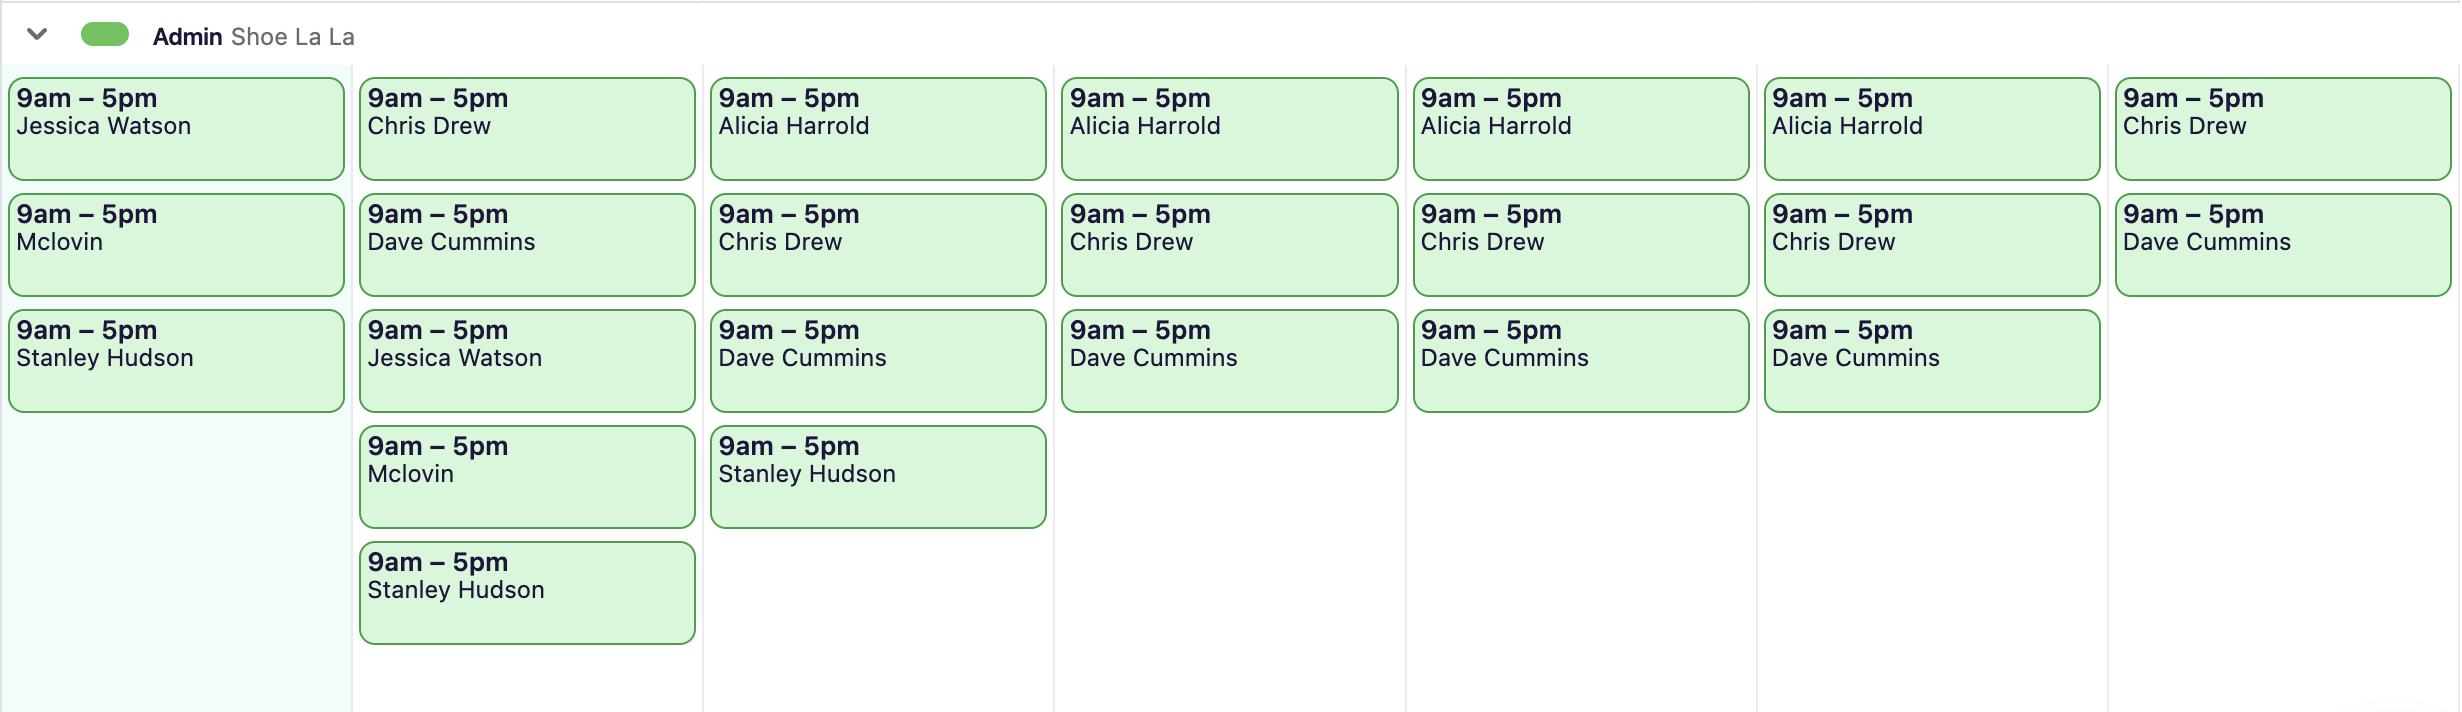Open Dave Cummins' shift in the fourth day column

click(x=1229, y=361)
